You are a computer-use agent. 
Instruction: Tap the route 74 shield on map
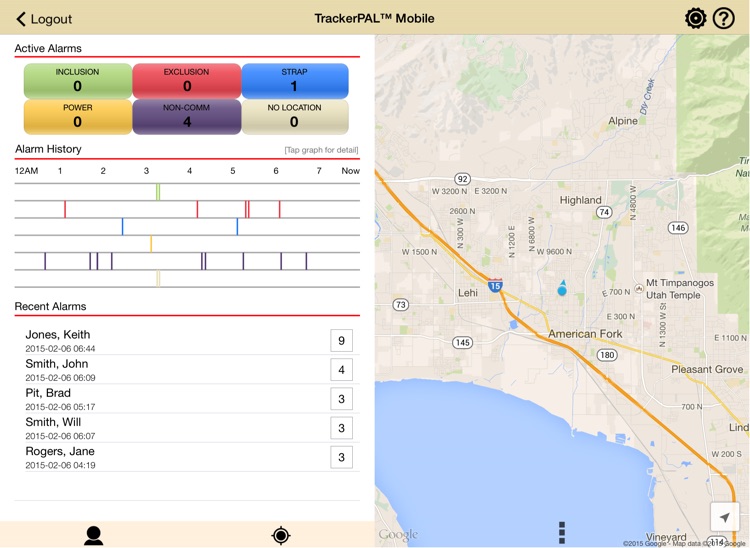point(604,212)
